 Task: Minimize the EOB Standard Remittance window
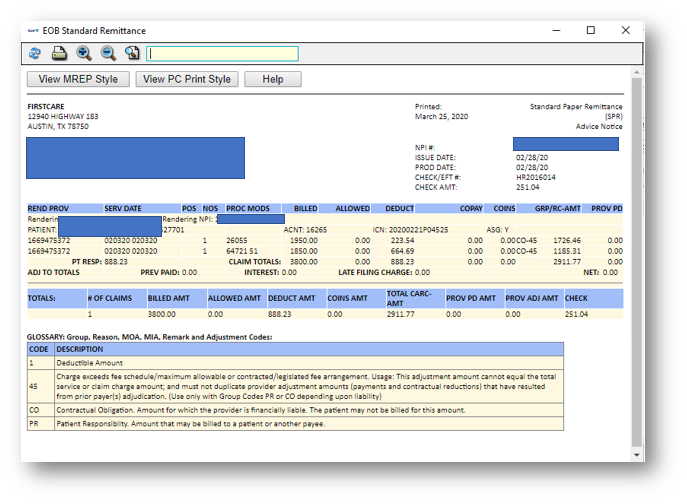tap(555, 31)
